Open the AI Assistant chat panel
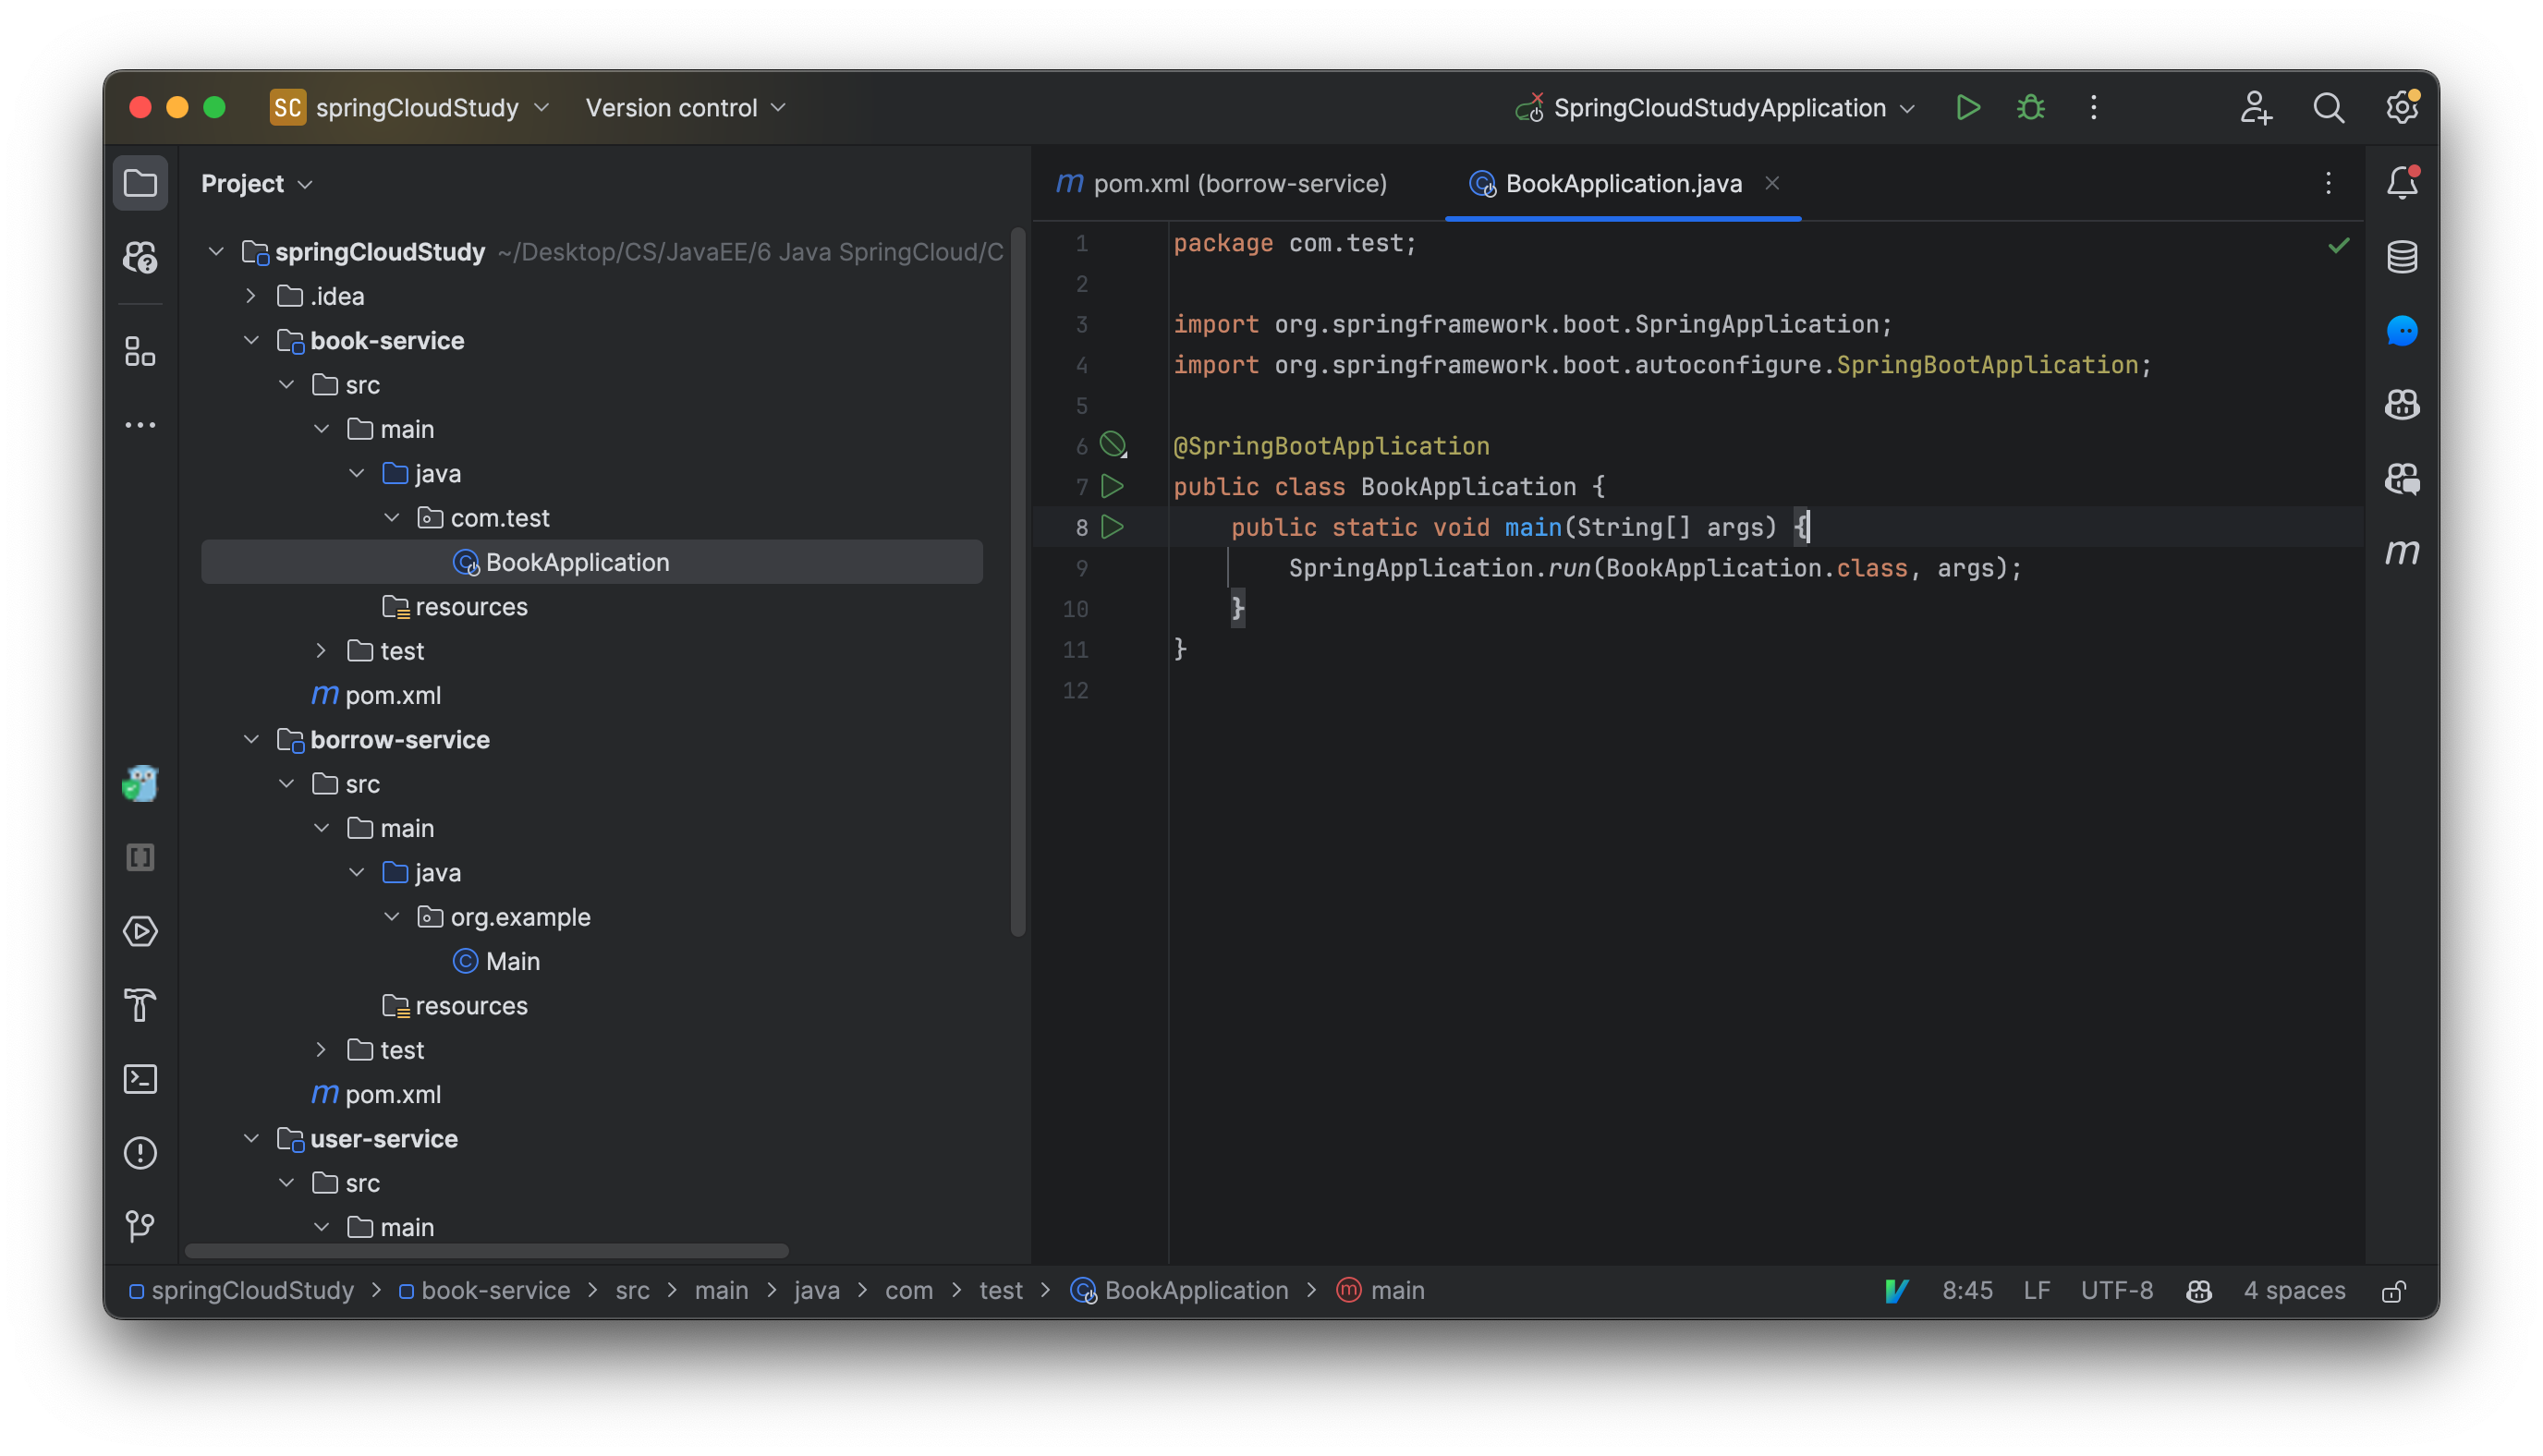Viewport: 2543px width, 1456px height. click(2403, 330)
